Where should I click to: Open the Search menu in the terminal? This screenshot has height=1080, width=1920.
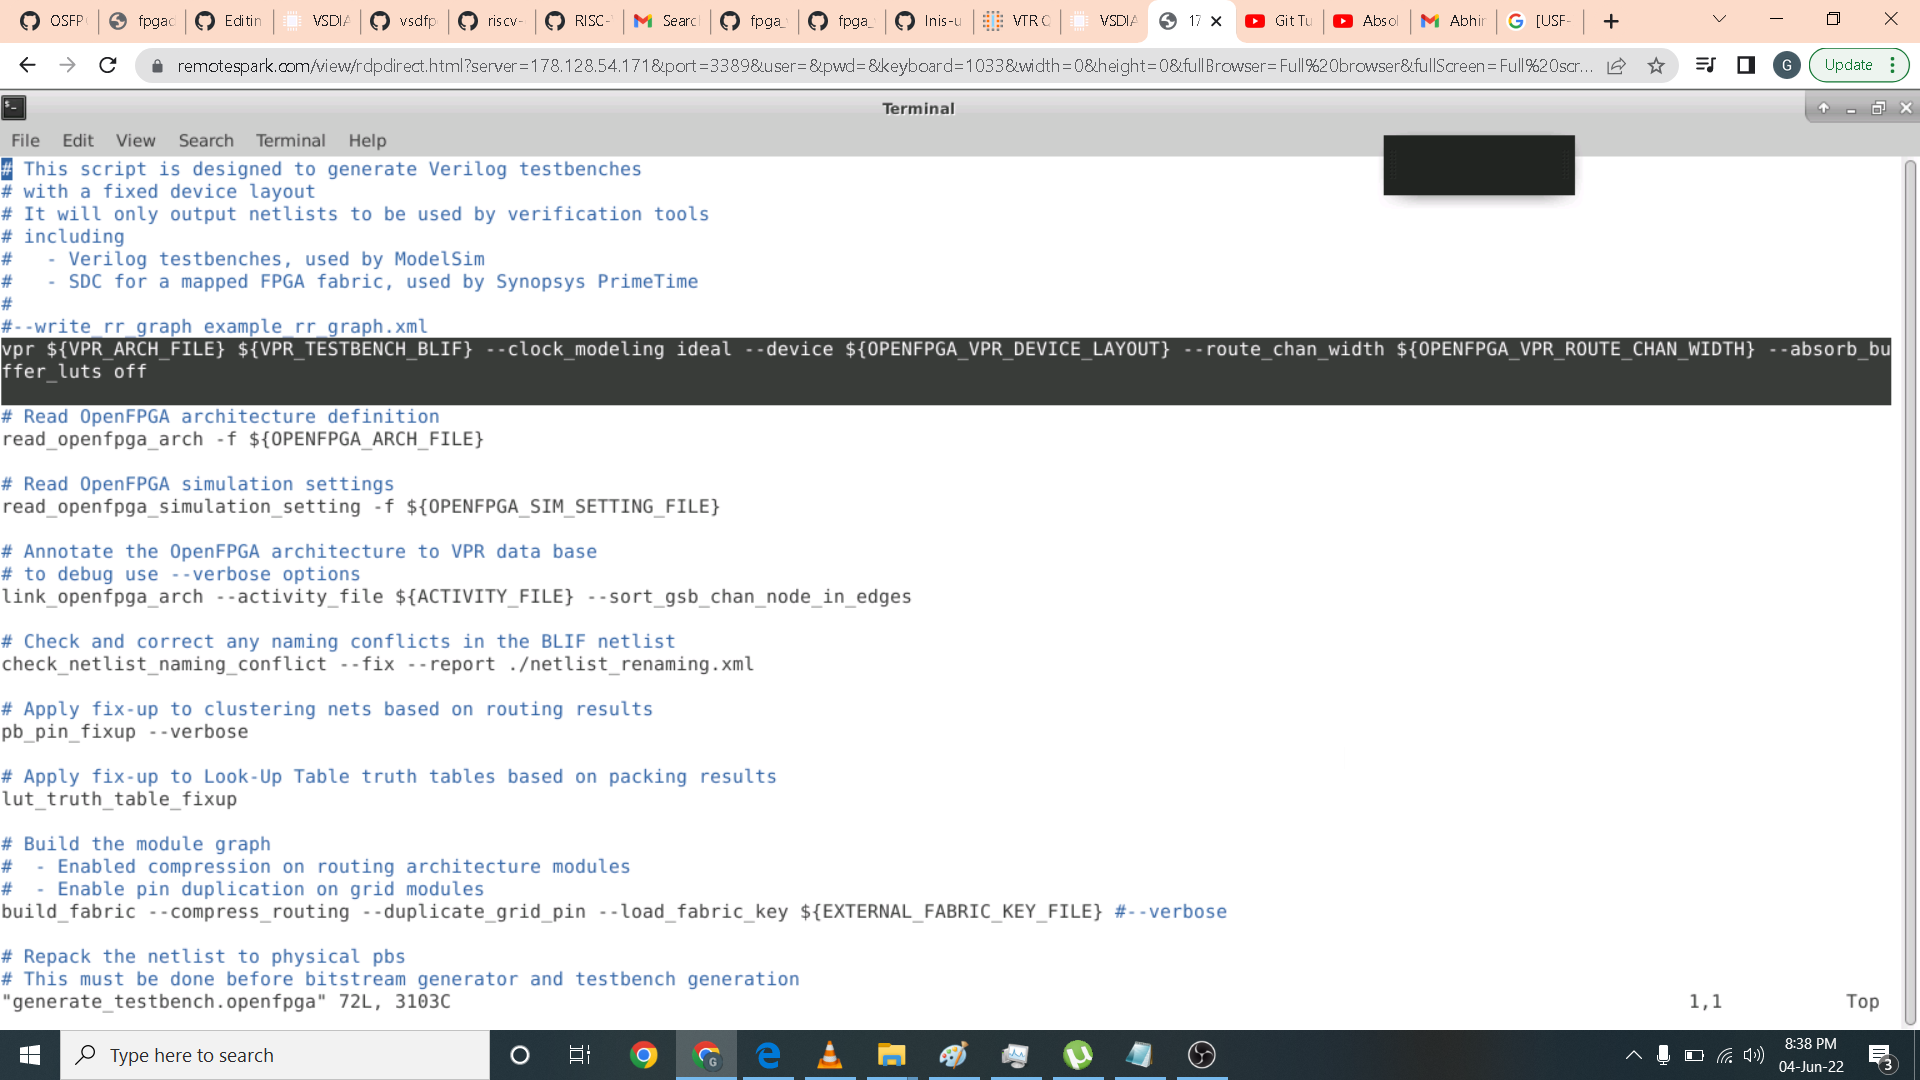tap(206, 140)
